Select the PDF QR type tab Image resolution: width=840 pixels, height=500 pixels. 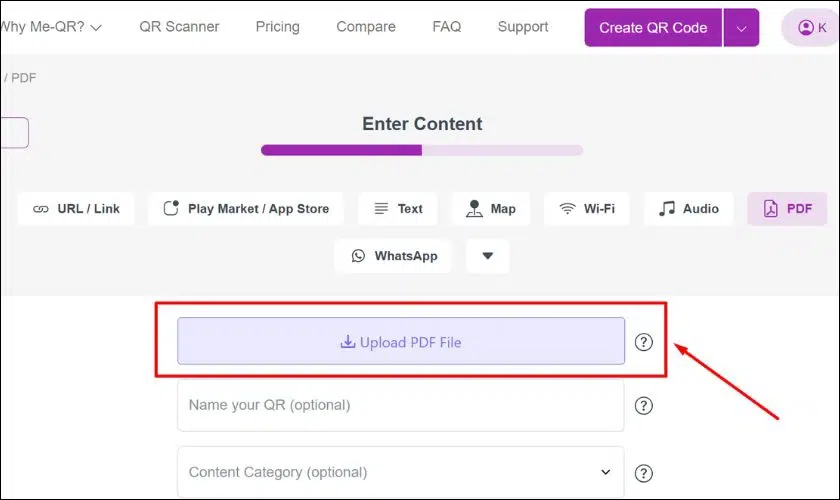pos(787,208)
